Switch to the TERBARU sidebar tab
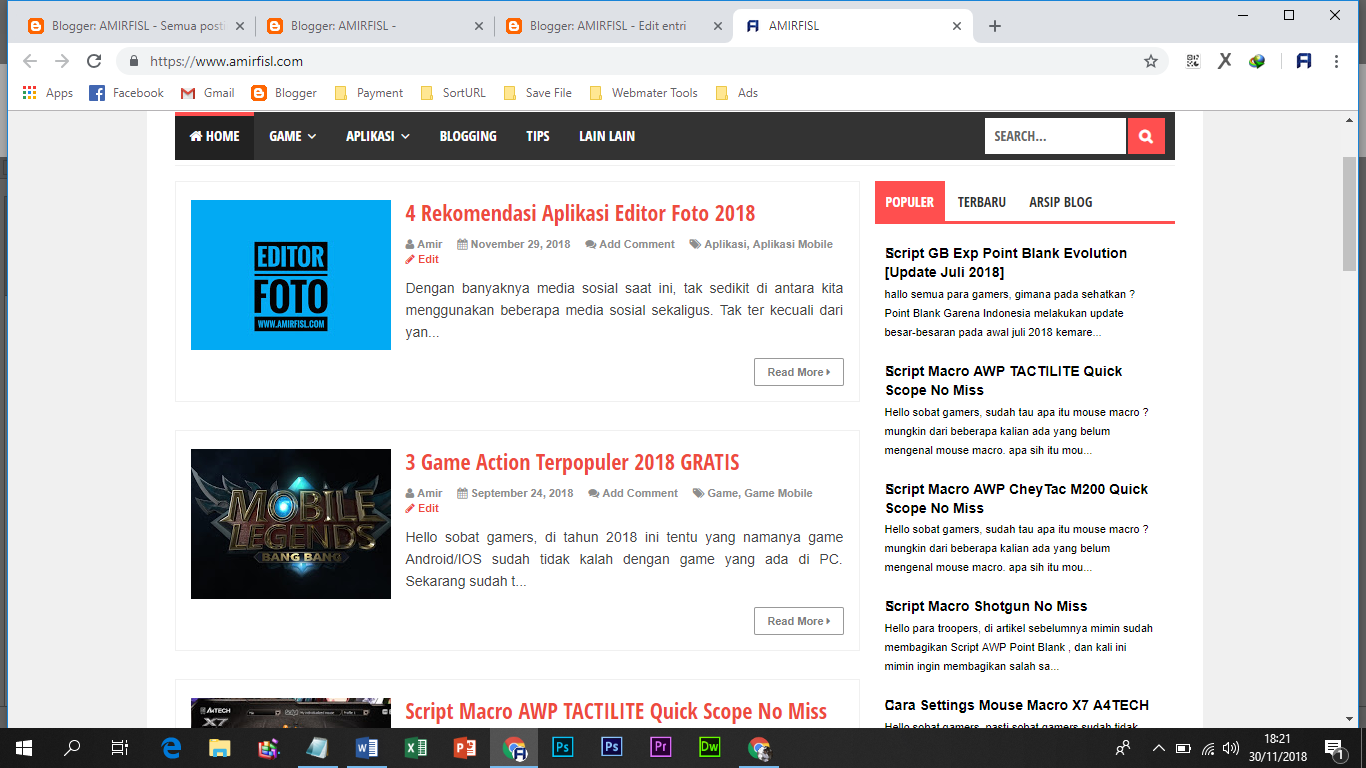 click(982, 202)
